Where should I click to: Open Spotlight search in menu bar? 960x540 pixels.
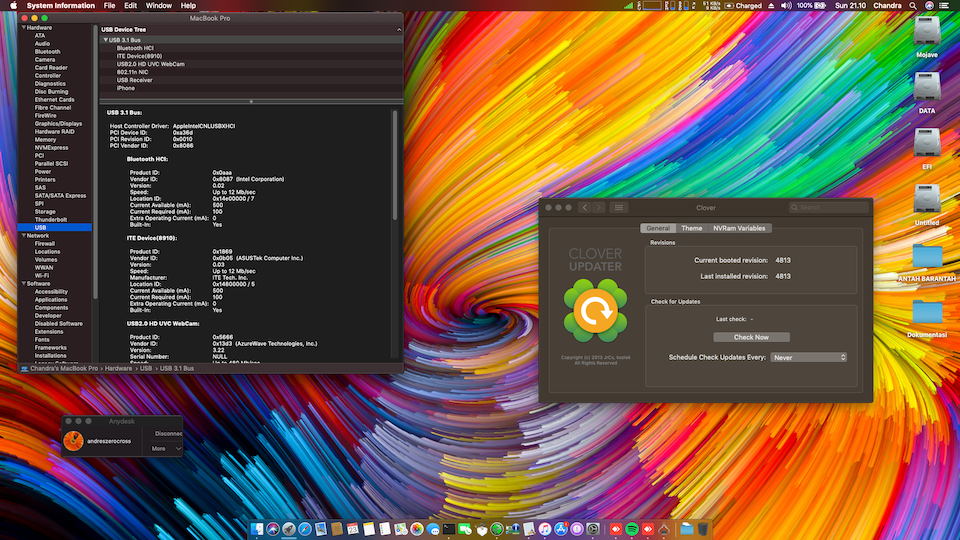click(x=913, y=6)
